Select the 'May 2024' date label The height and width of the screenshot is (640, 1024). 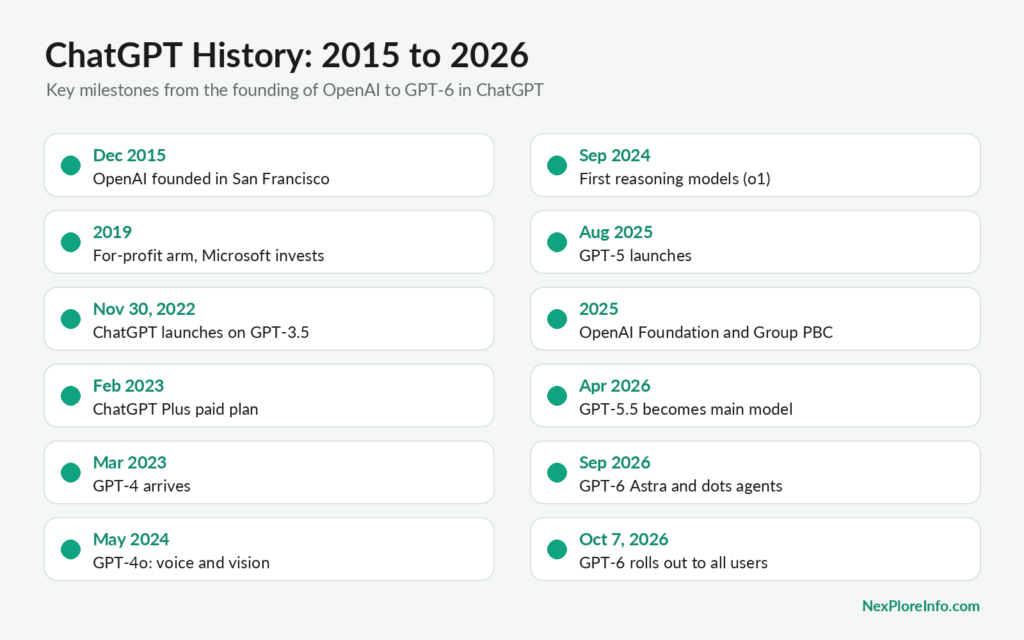(x=131, y=539)
